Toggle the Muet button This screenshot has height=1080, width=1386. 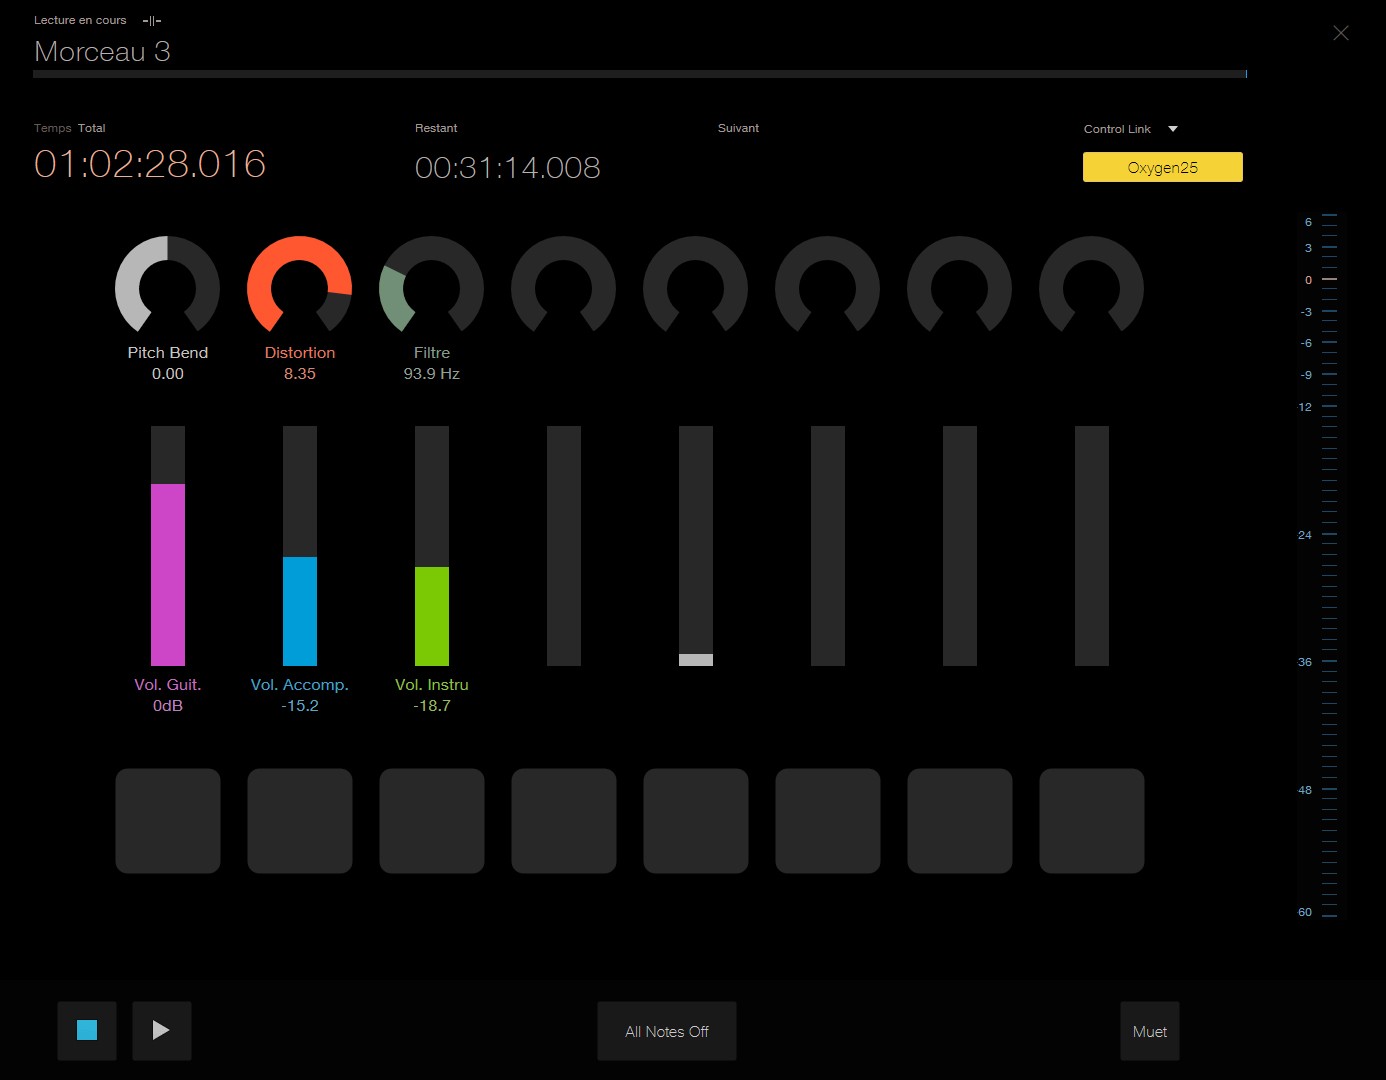coord(1149,1031)
